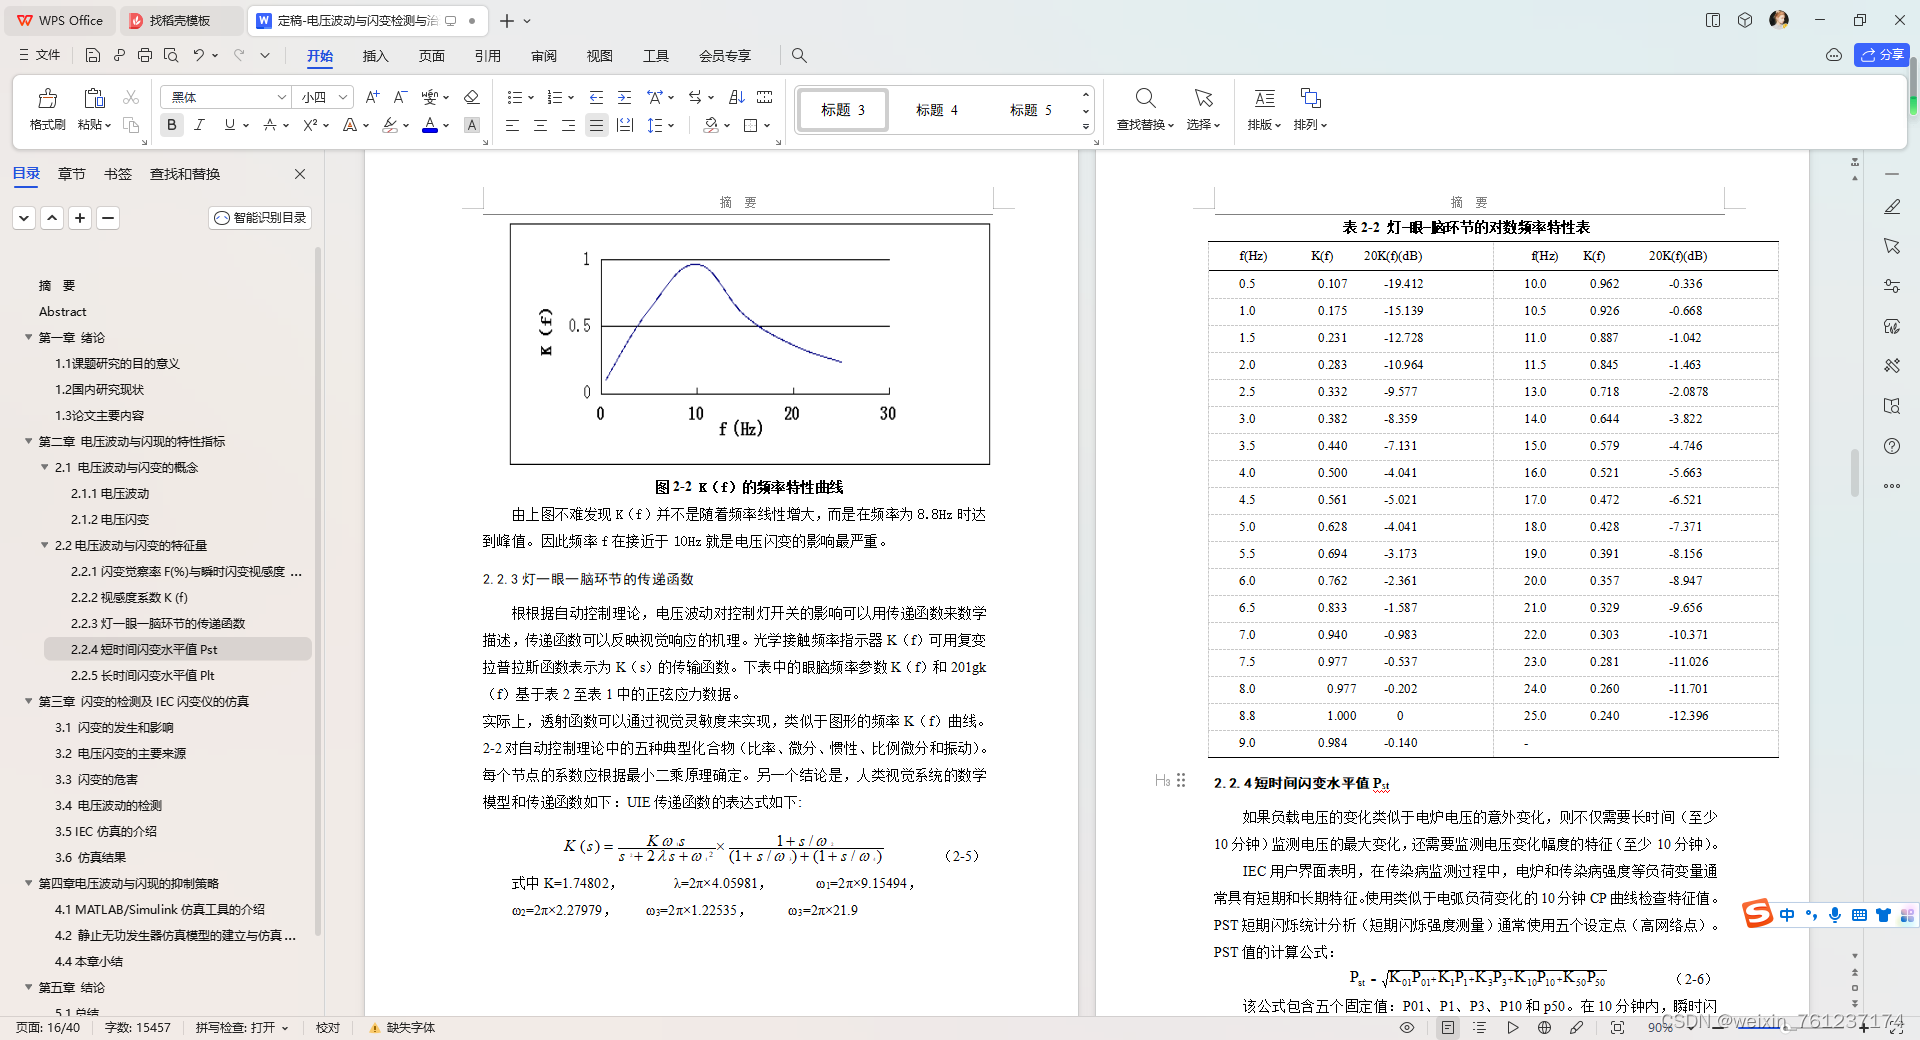Go to 2.2.5 长时间闪变水平值 Plt

(x=143, y=675)
